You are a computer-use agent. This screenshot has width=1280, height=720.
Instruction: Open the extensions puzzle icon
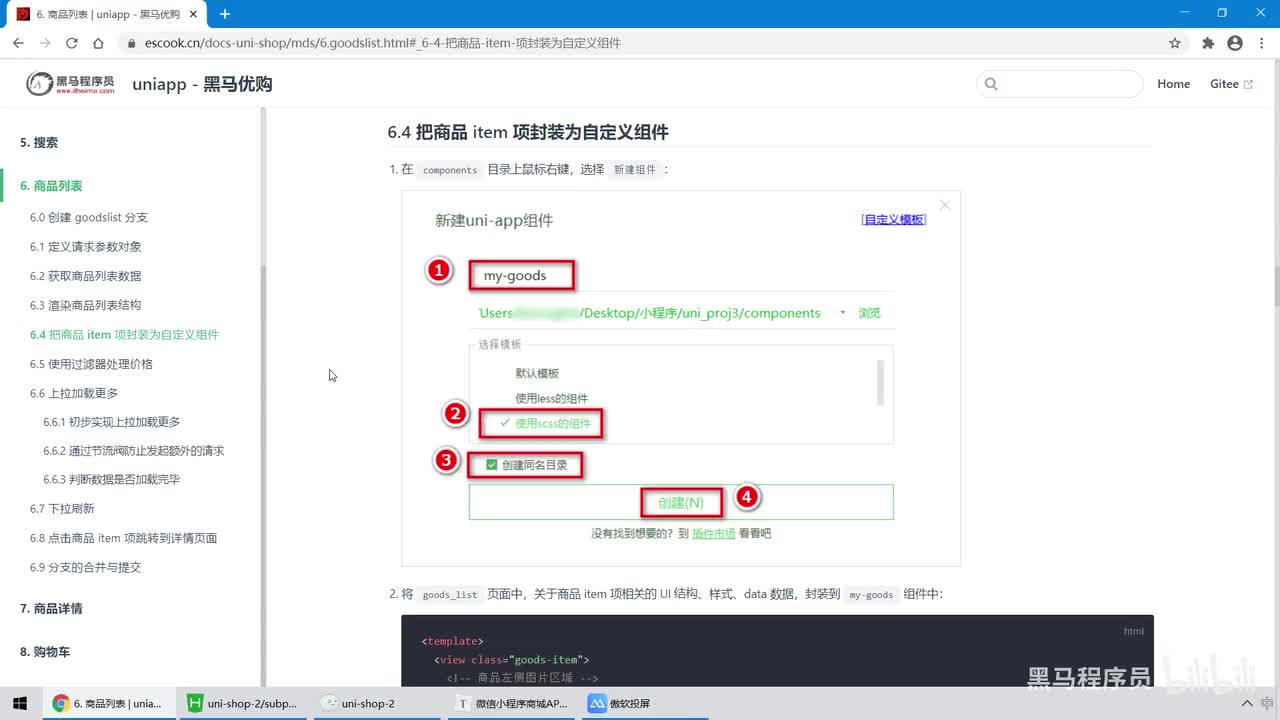click(1208, 43)
